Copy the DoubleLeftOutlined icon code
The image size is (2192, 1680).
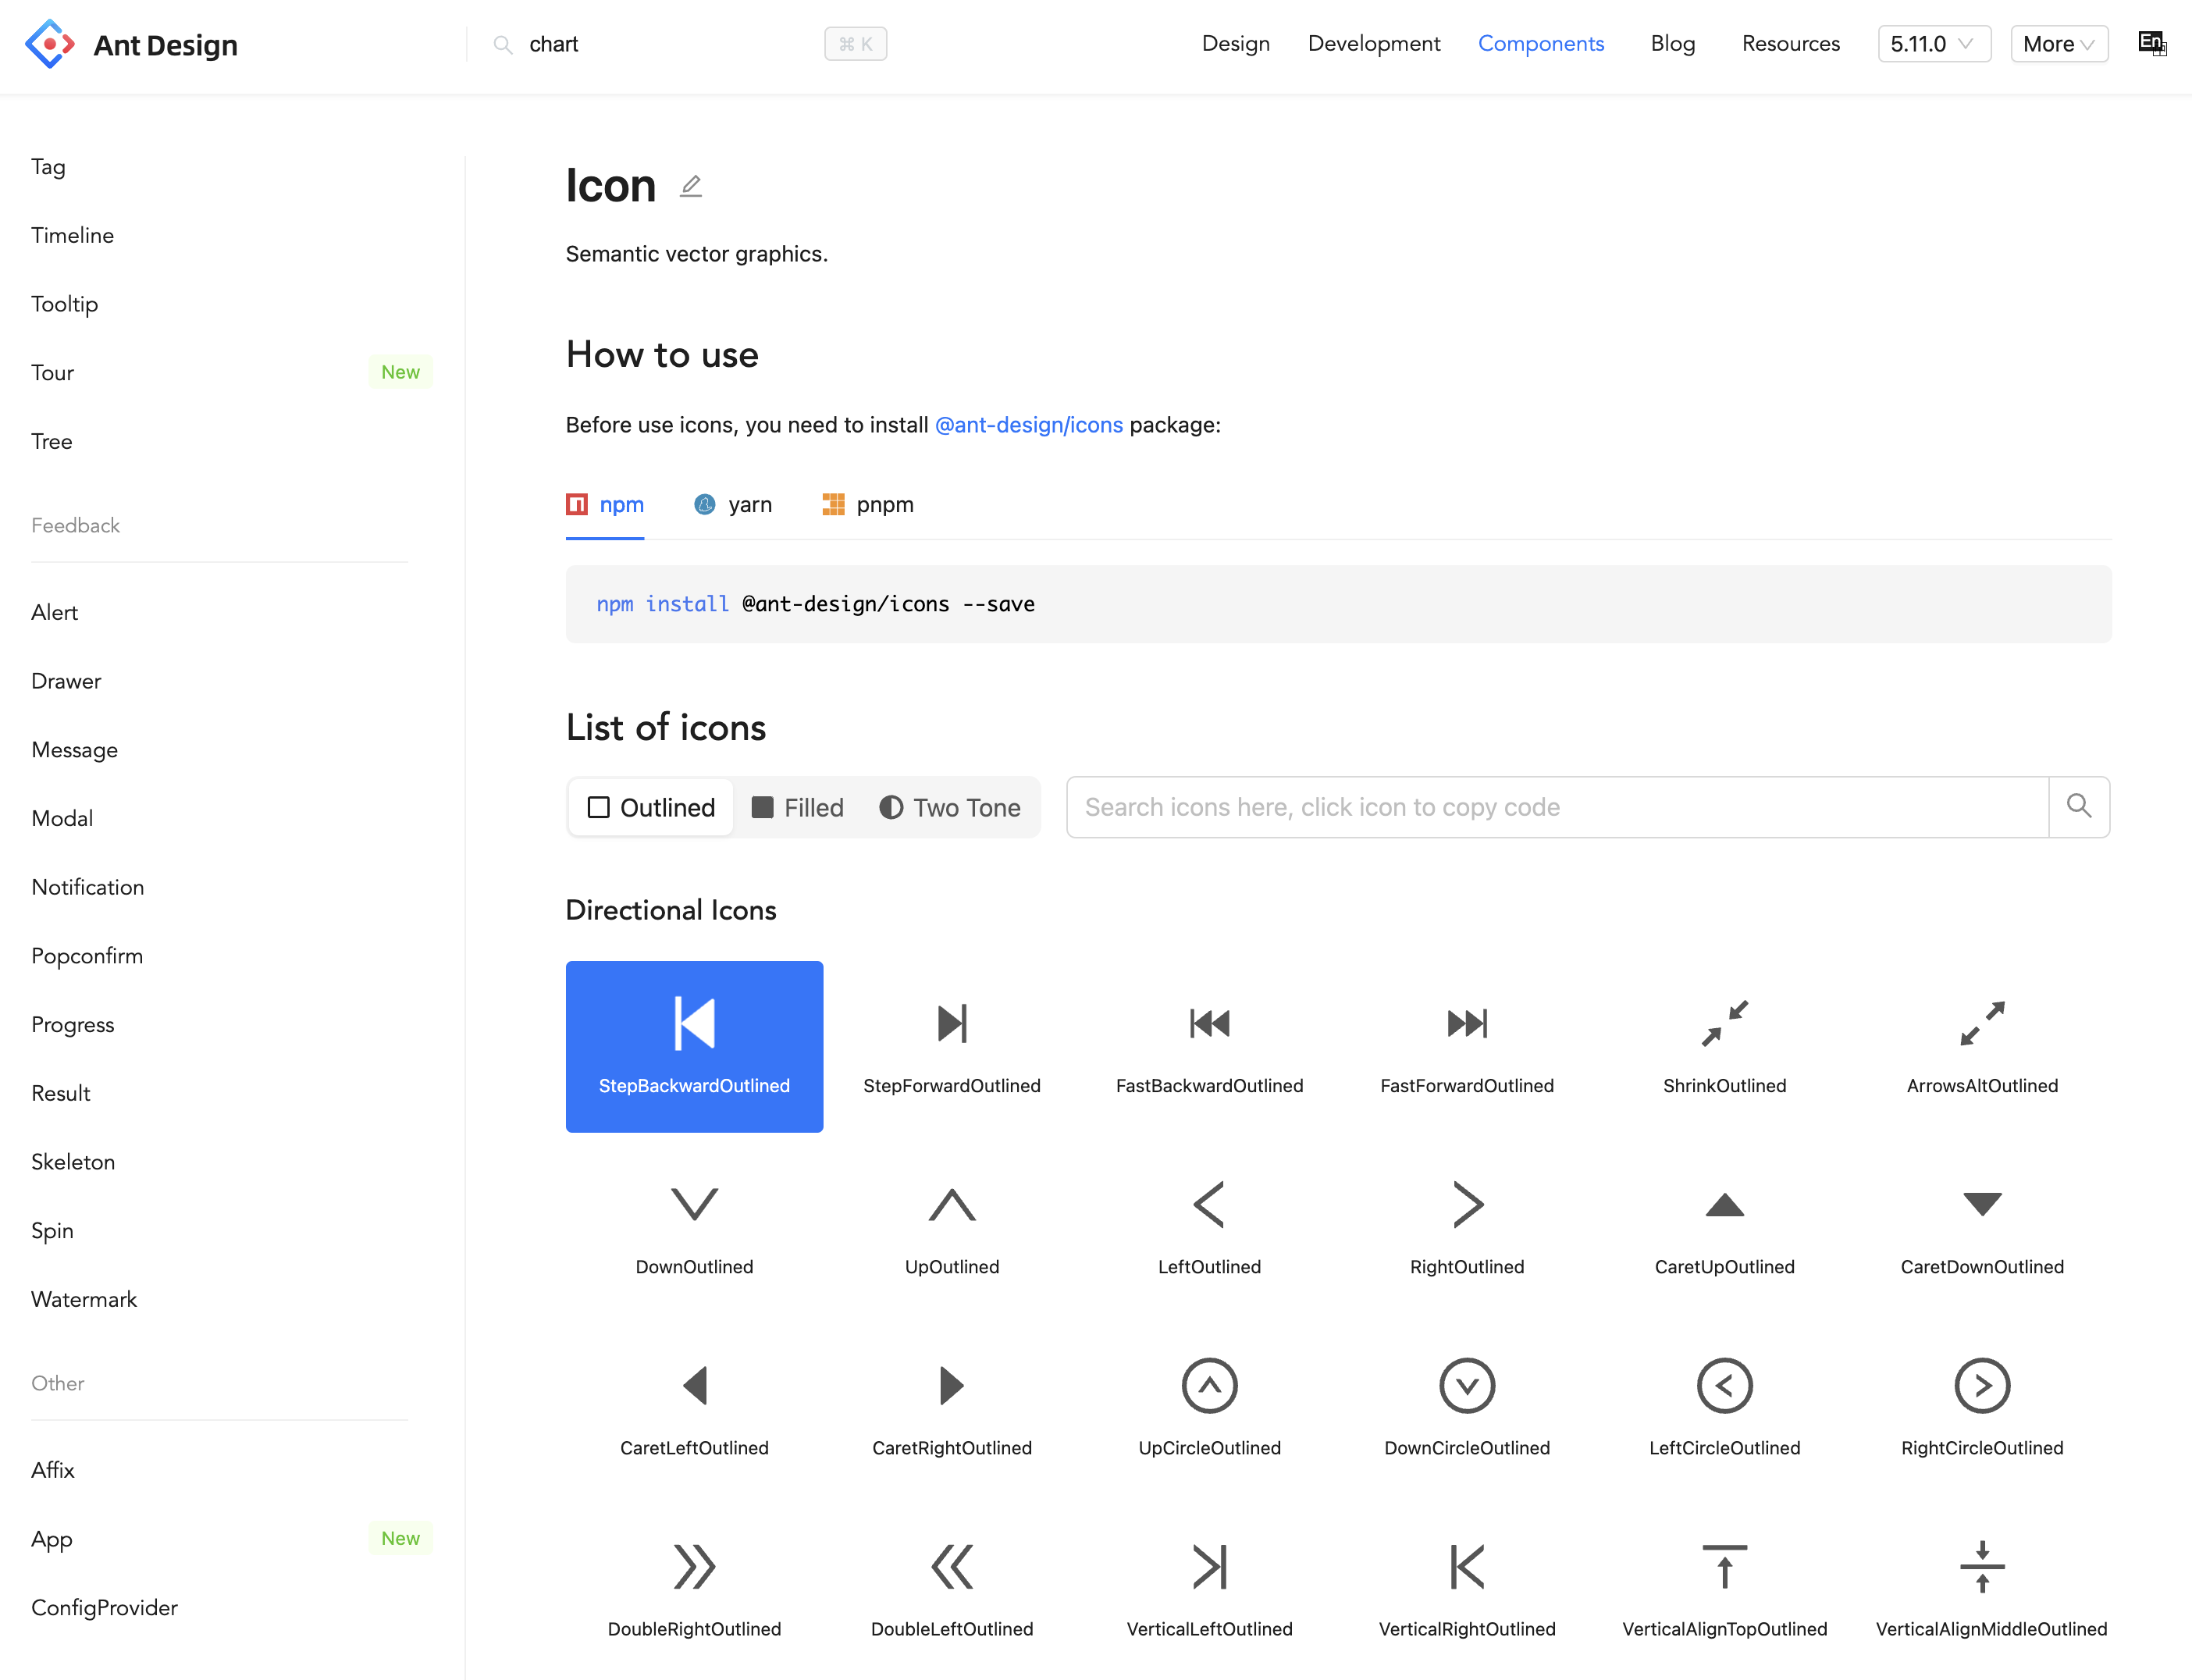point(951,1588)
